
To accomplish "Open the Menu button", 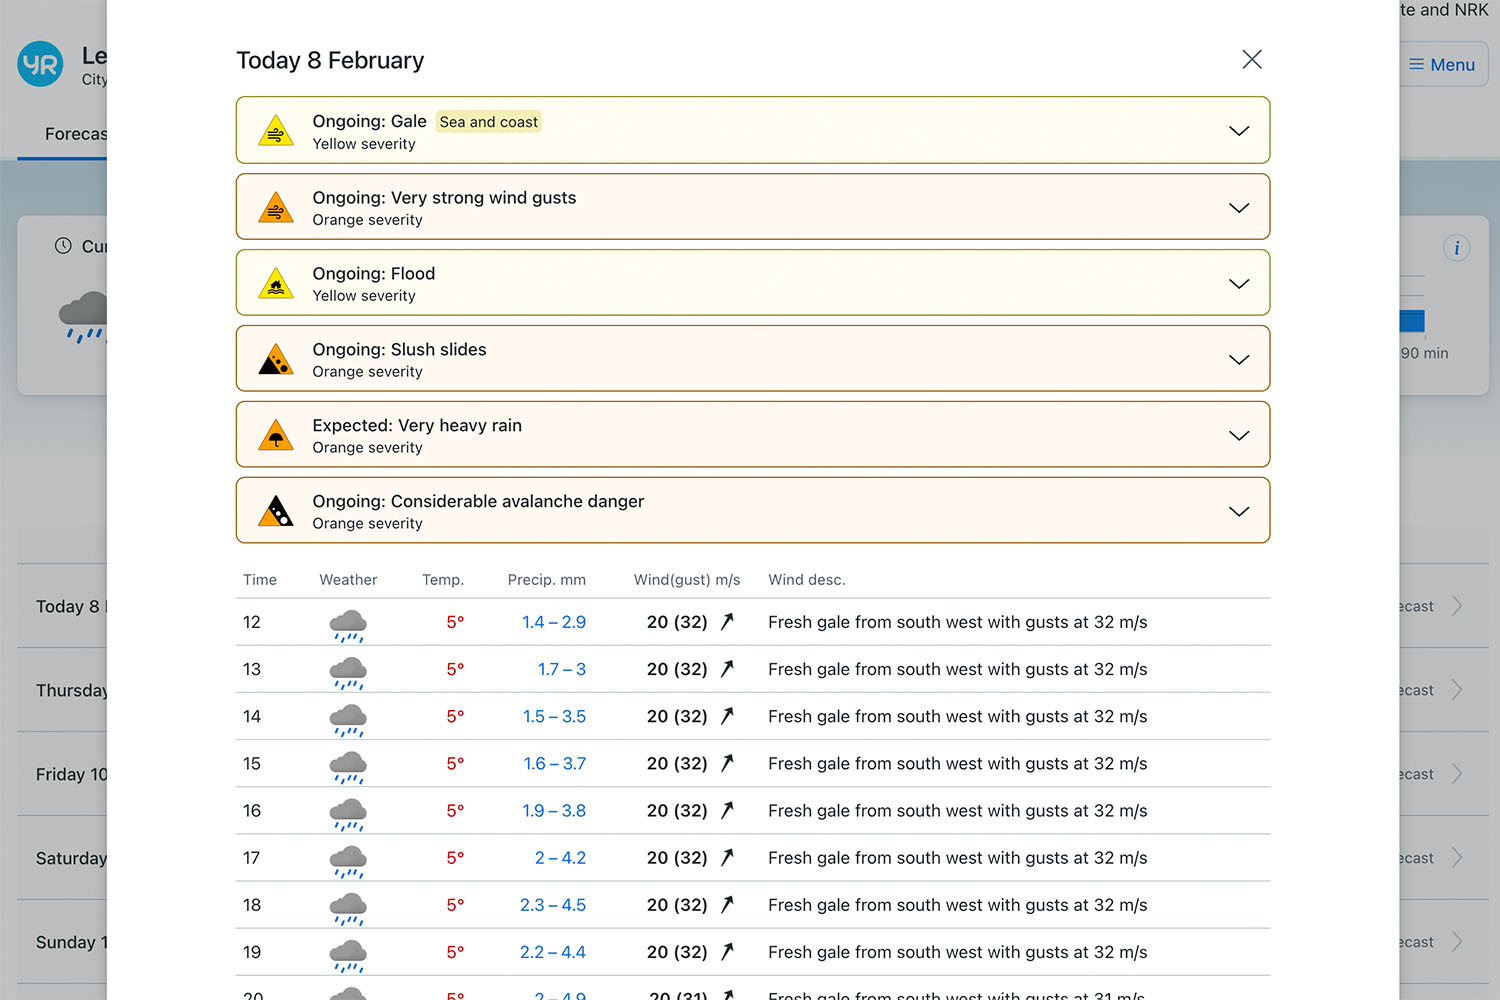I will click(1442, 65).
